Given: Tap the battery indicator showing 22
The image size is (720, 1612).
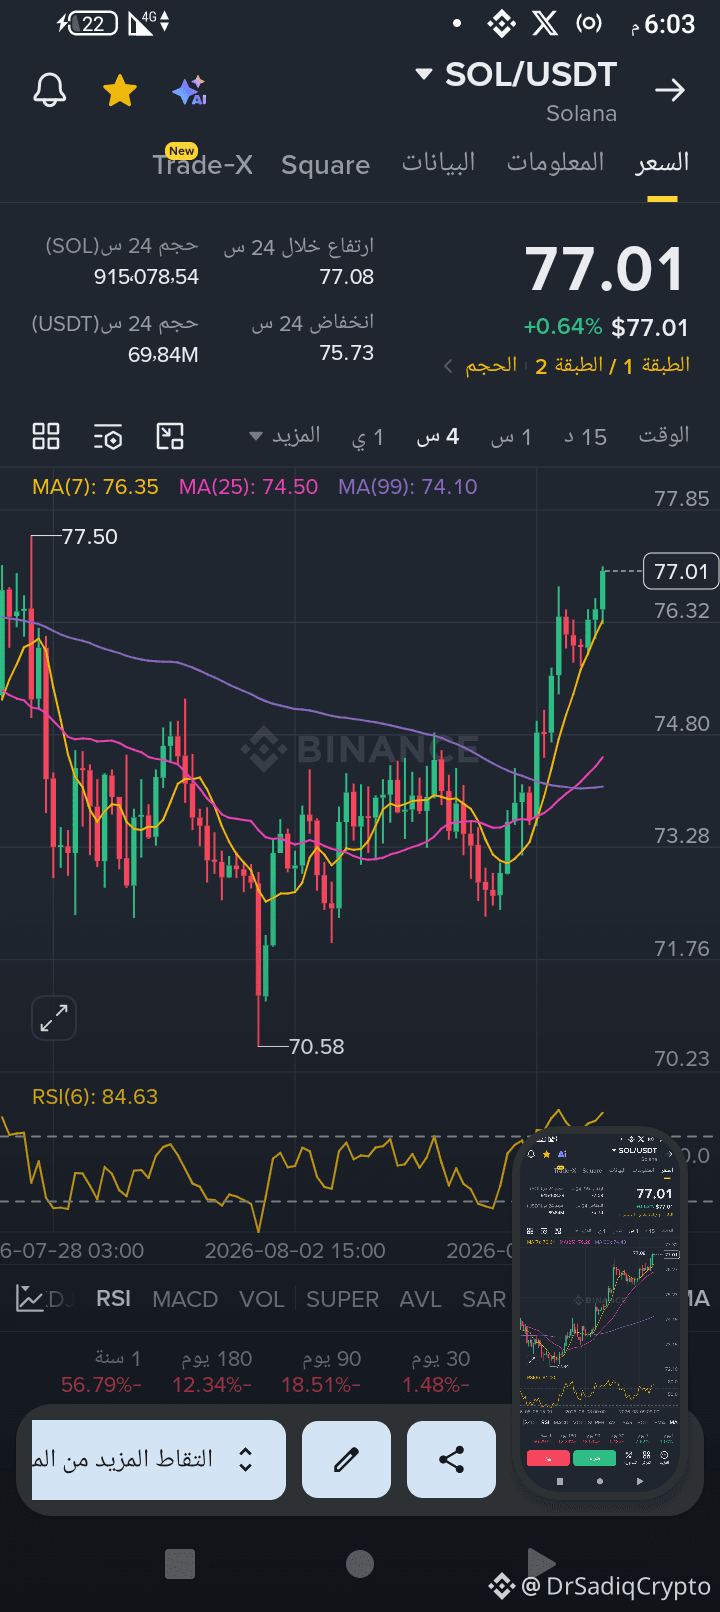Looking at the screenshot, I should point(93,23).
